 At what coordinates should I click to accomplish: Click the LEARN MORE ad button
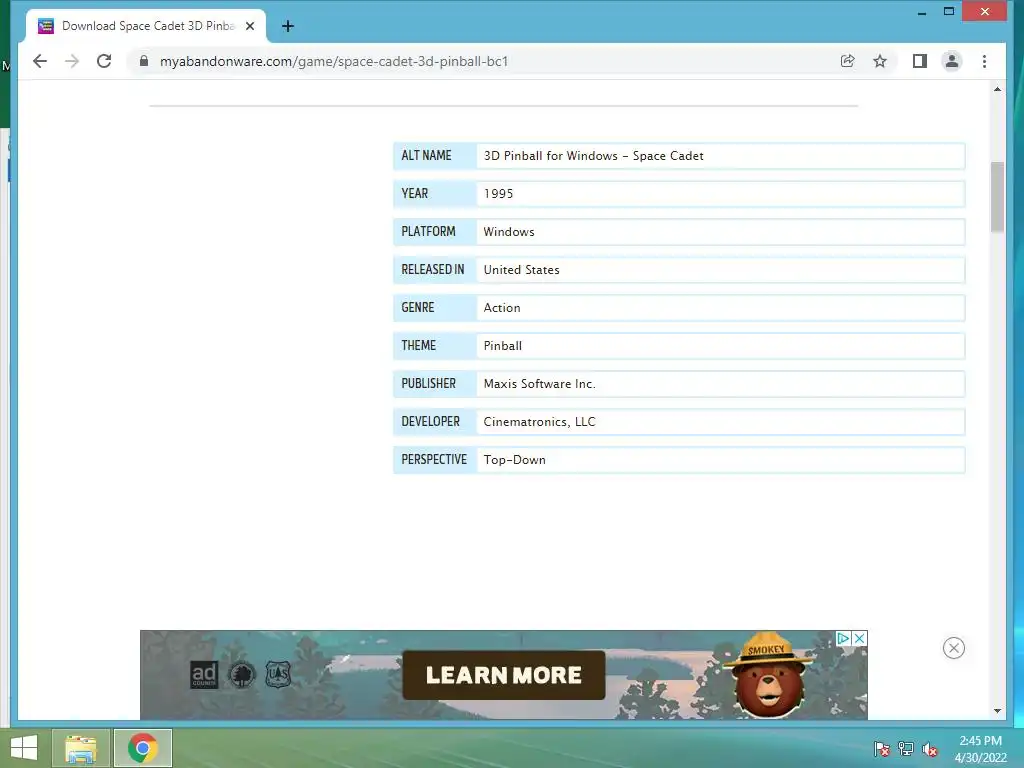pos(504,675)
